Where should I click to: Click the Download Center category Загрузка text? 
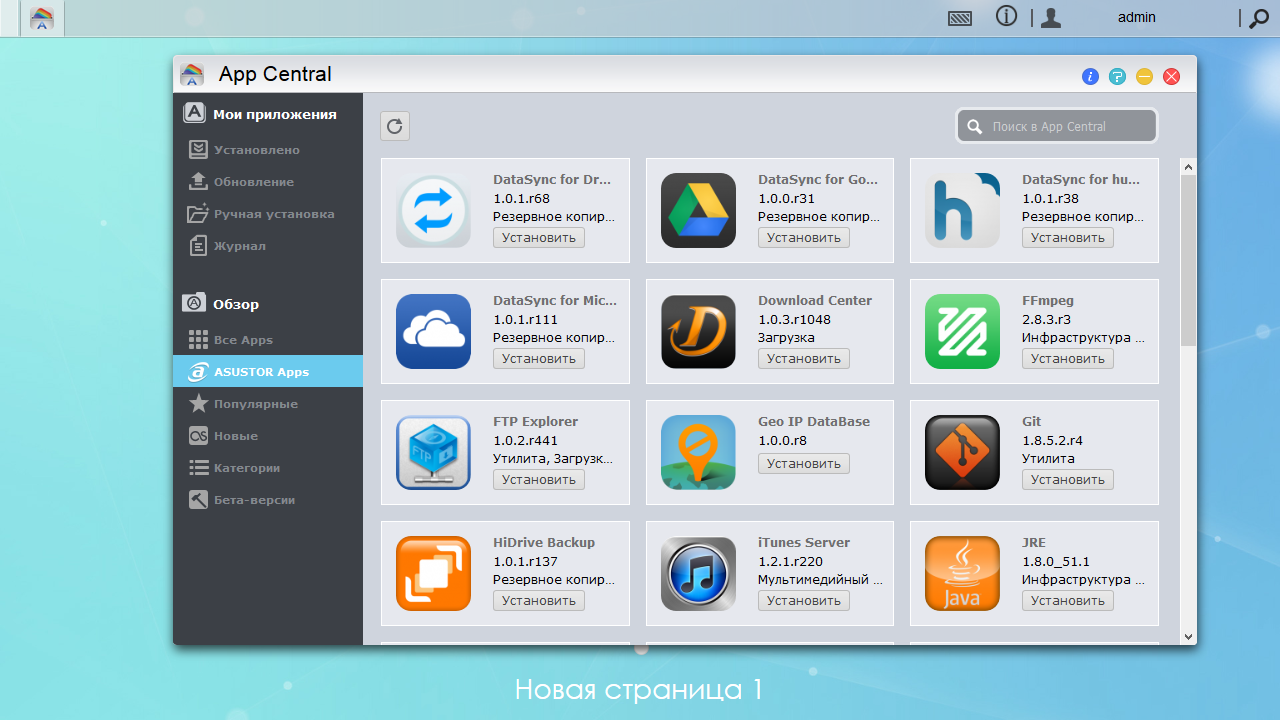[x=786, y=338]
